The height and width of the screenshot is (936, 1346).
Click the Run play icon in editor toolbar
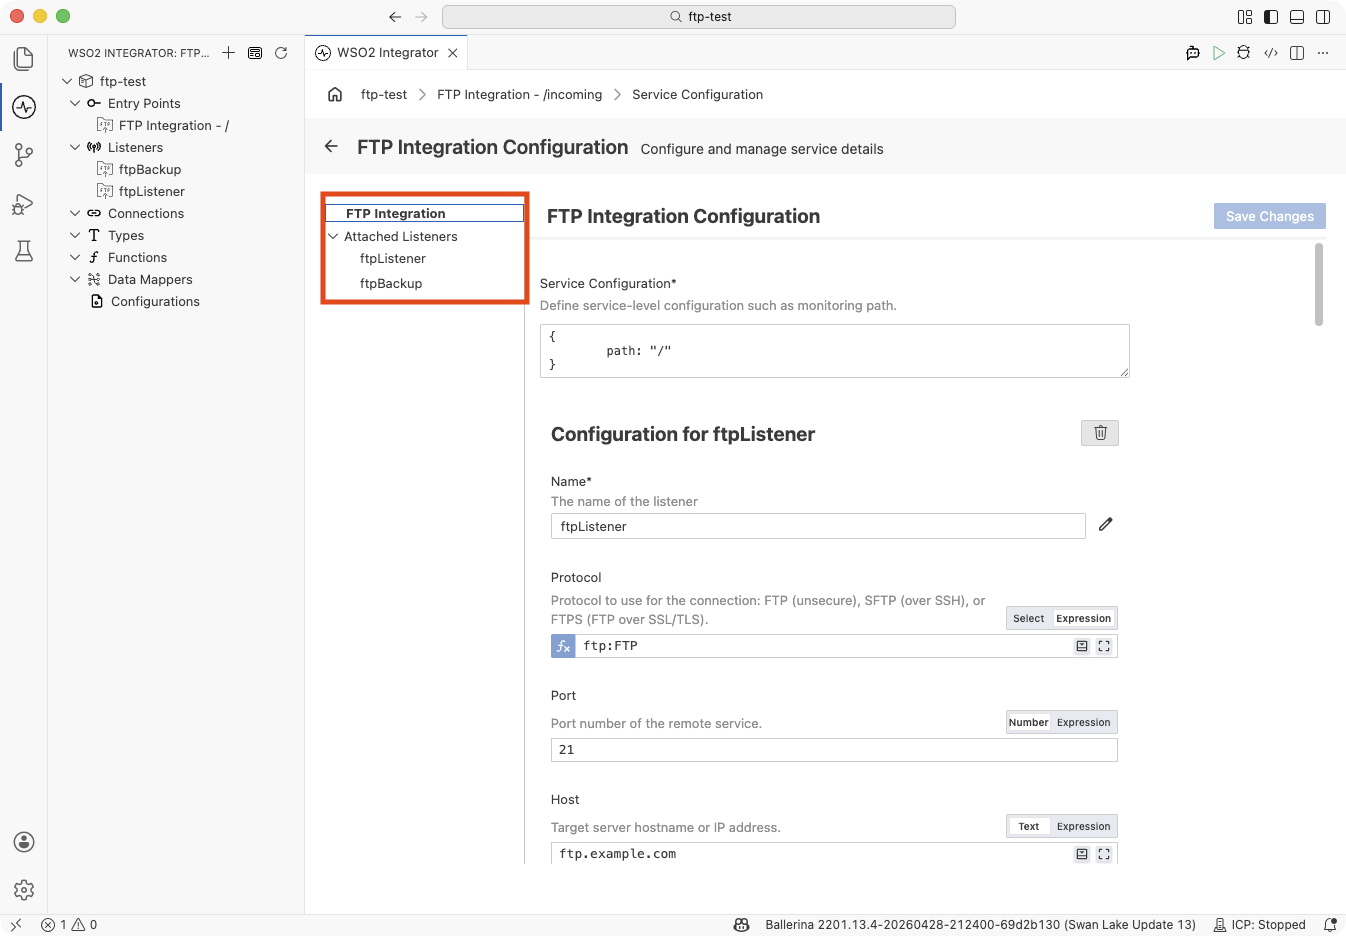(x=1218, y=53)
